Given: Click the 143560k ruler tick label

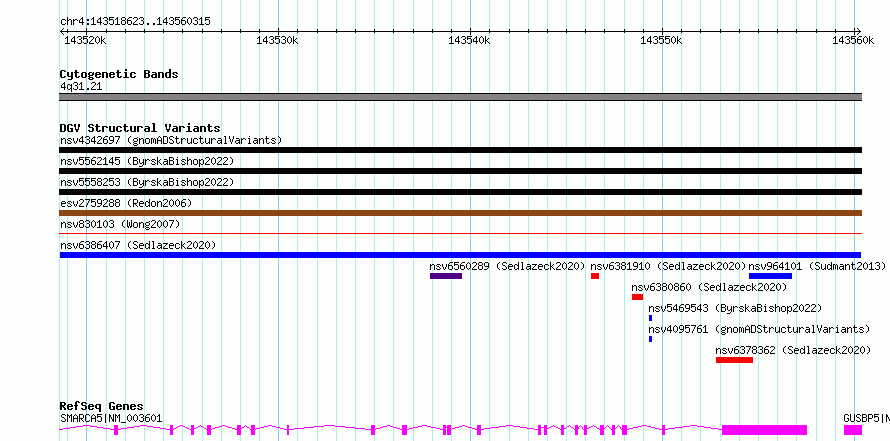Looking at the screenshot, I should [x=853, y=41].
